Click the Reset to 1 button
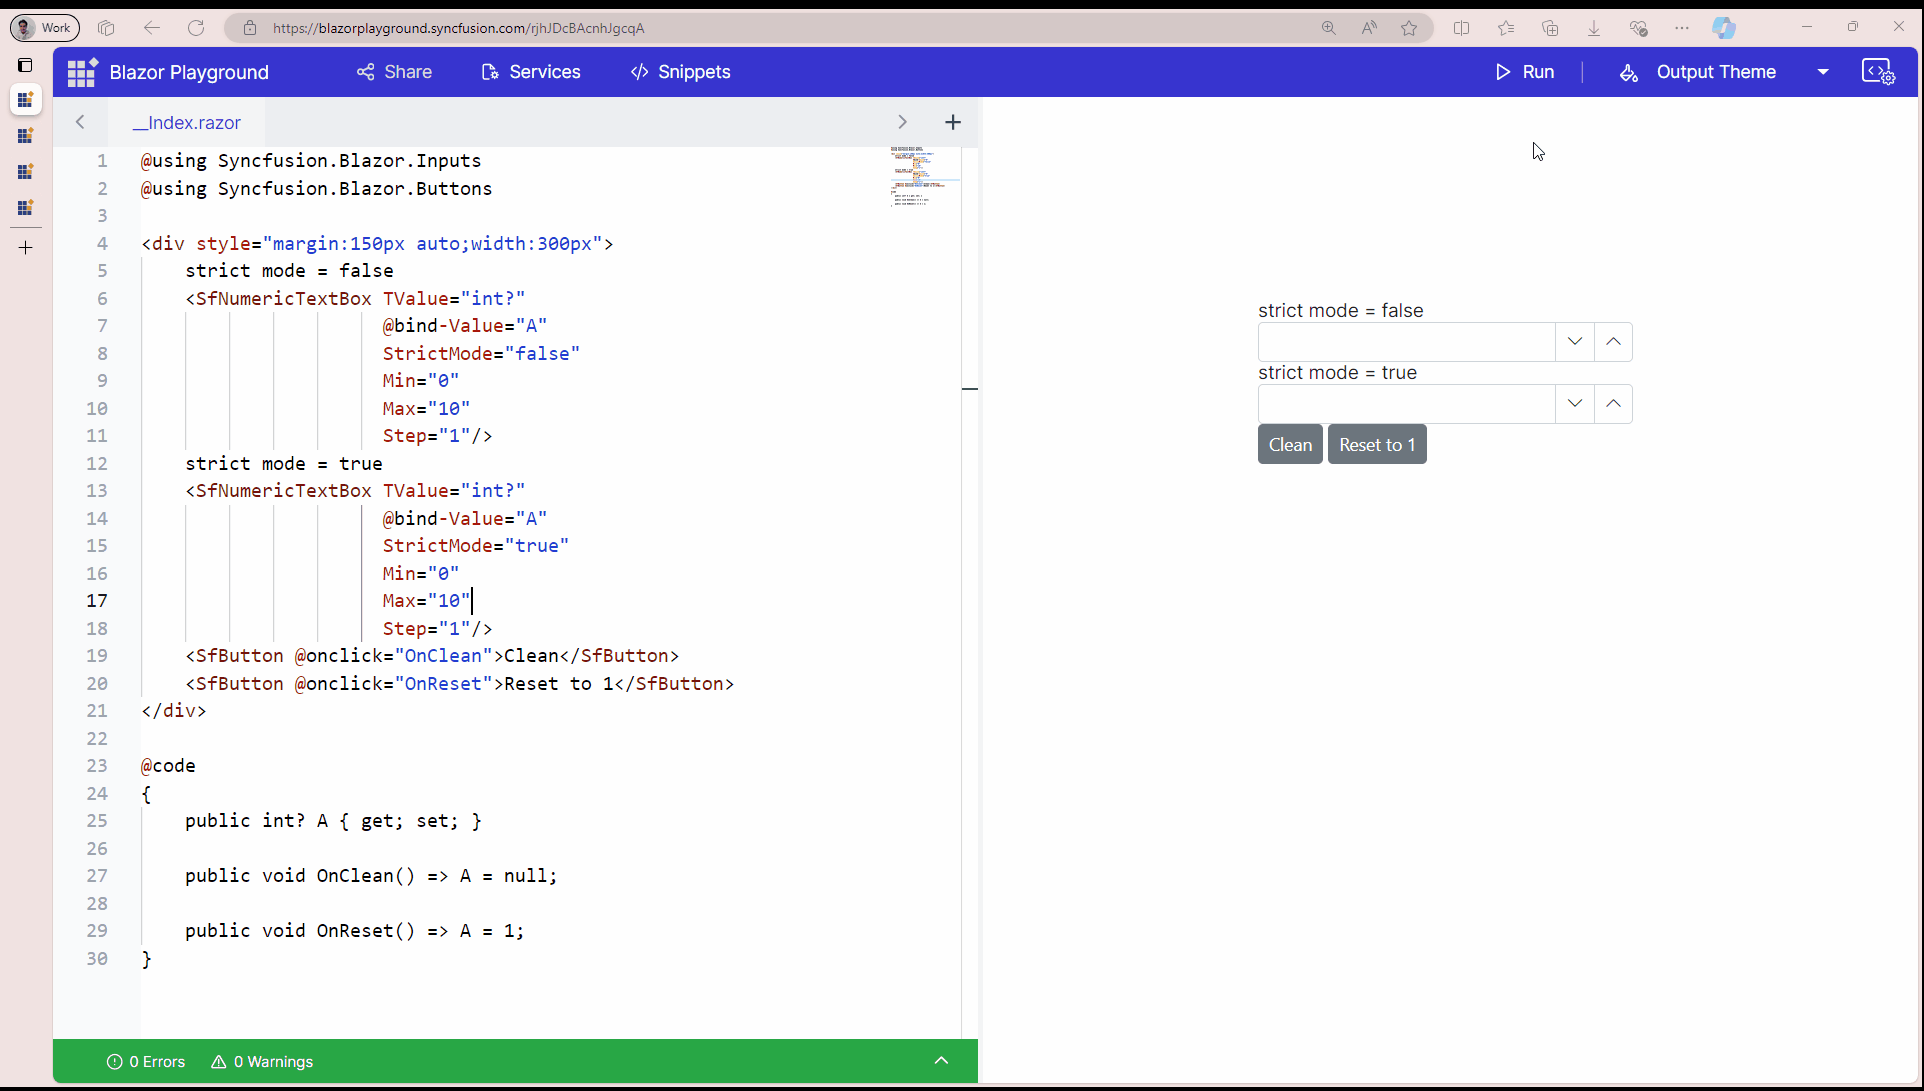 (x=1377, y=445)
